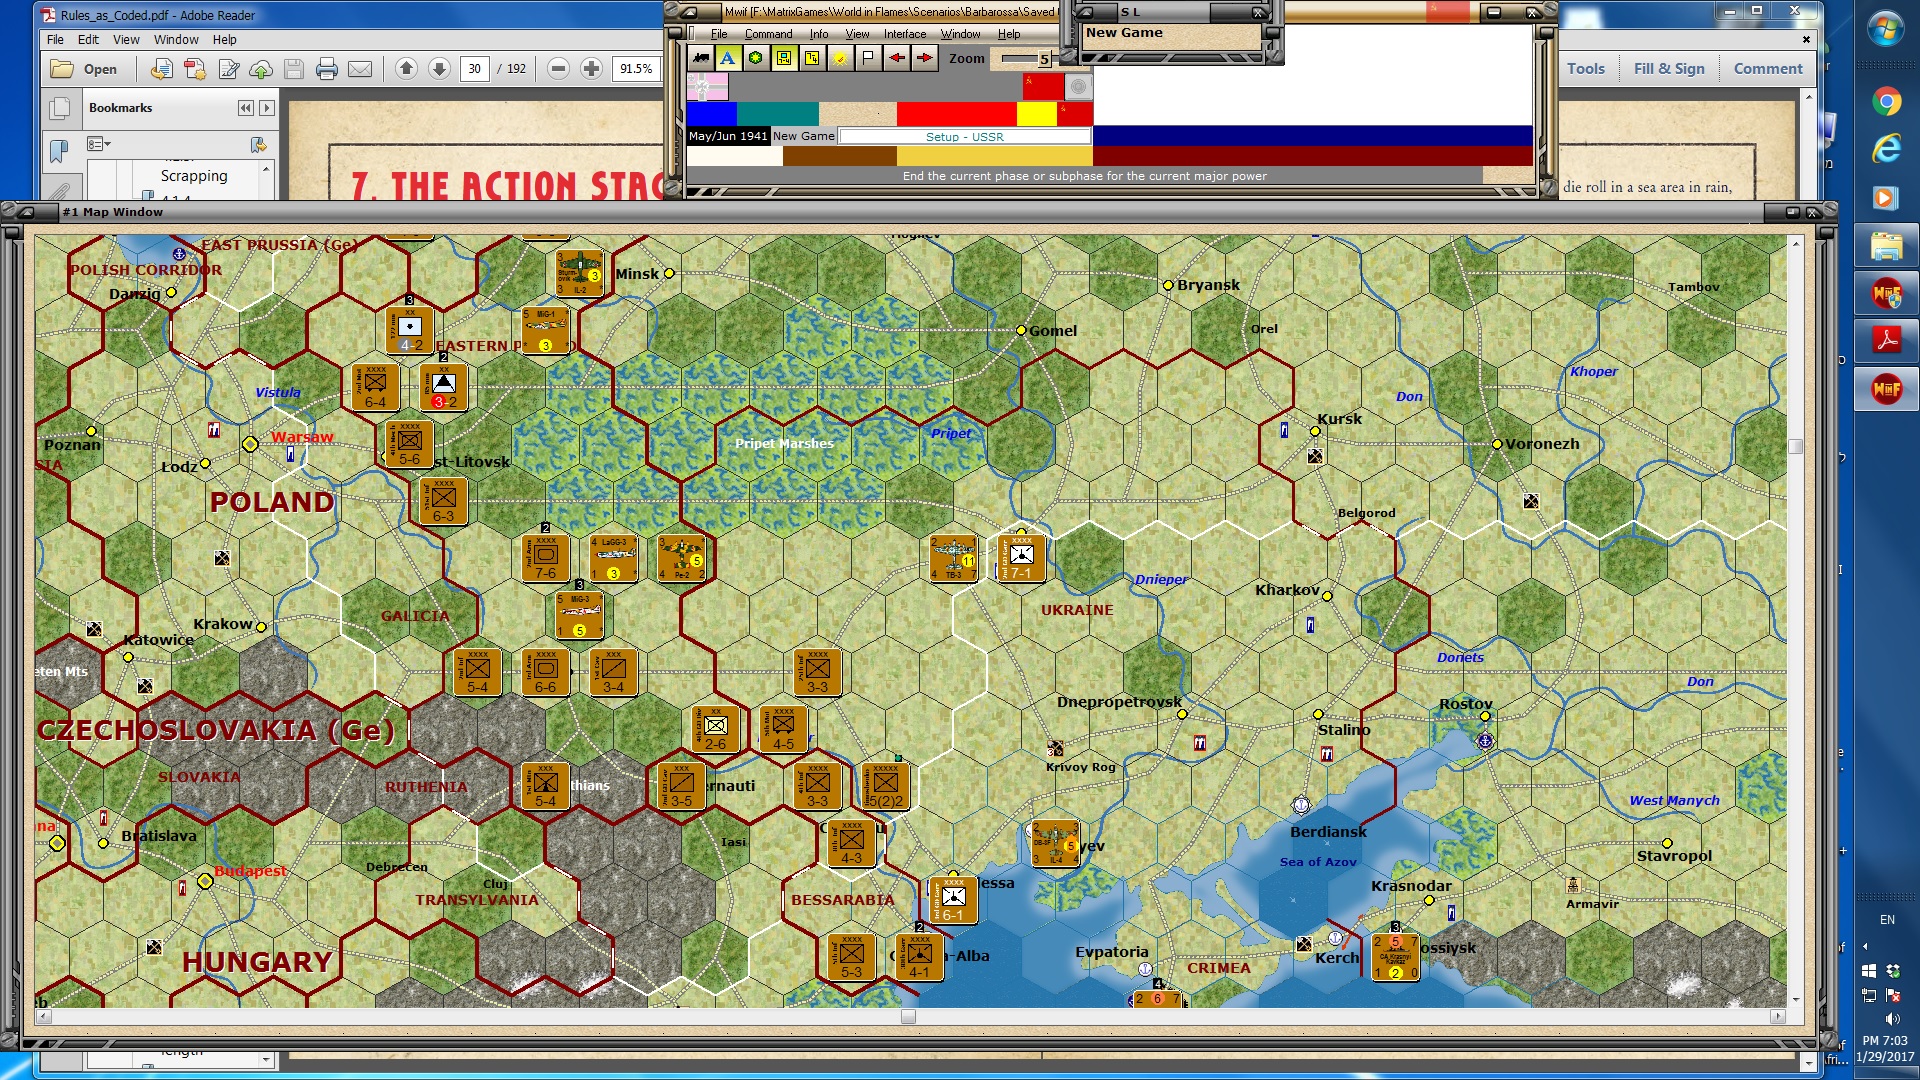The height and width of the screenshot is (1080, 1920).
Task: Open Adobe Reader's Edit menu
Action: (88, 40)
